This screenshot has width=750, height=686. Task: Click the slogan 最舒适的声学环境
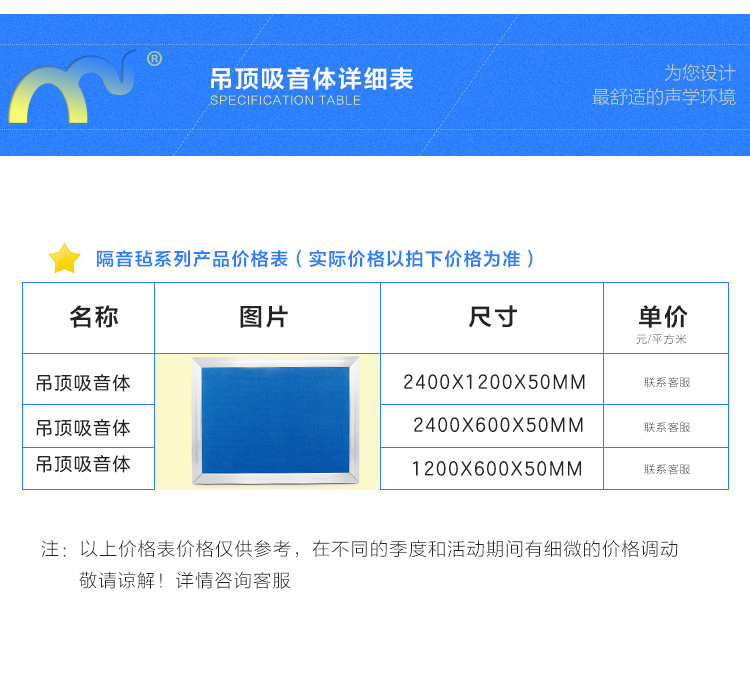663,97
